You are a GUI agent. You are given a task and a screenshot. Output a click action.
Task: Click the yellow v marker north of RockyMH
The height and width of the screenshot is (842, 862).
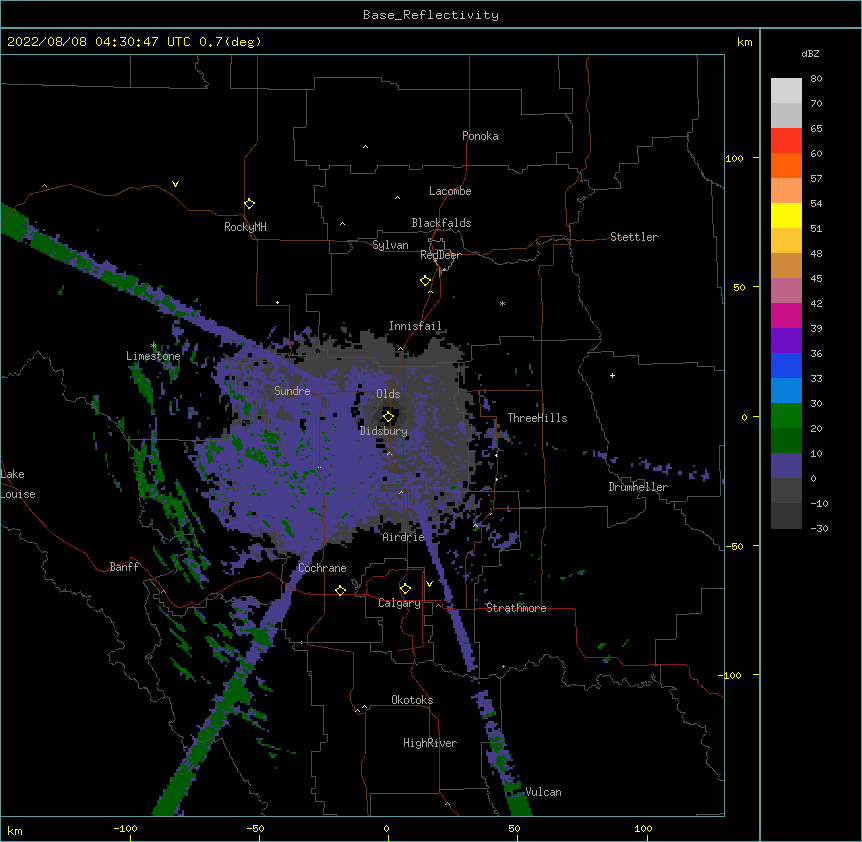pos(175,184)
